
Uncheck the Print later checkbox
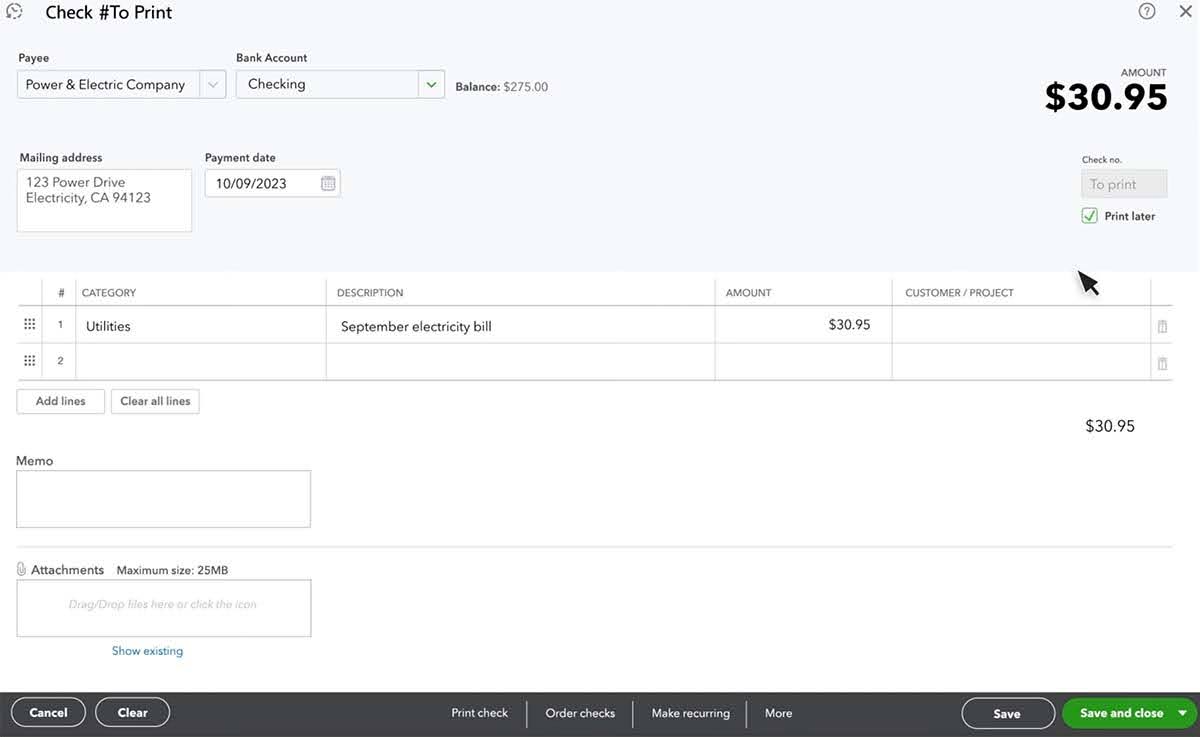pos(1088,215)
